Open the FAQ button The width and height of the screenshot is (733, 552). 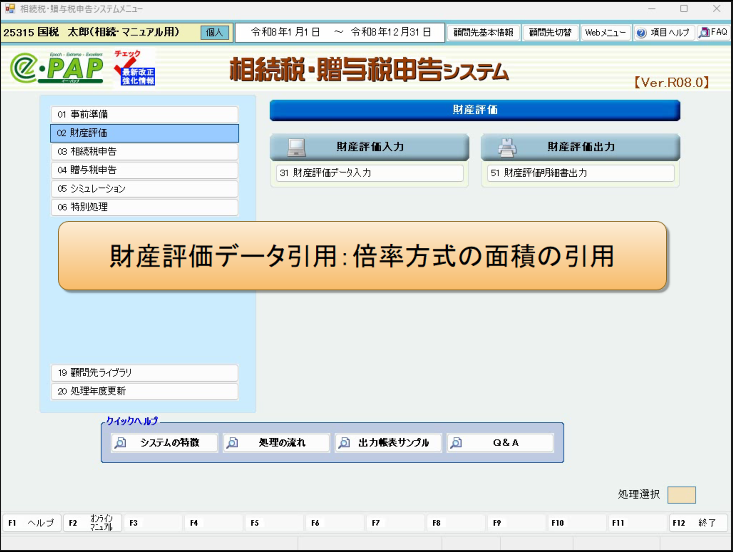pyautogui.click(x=714, y=32)
